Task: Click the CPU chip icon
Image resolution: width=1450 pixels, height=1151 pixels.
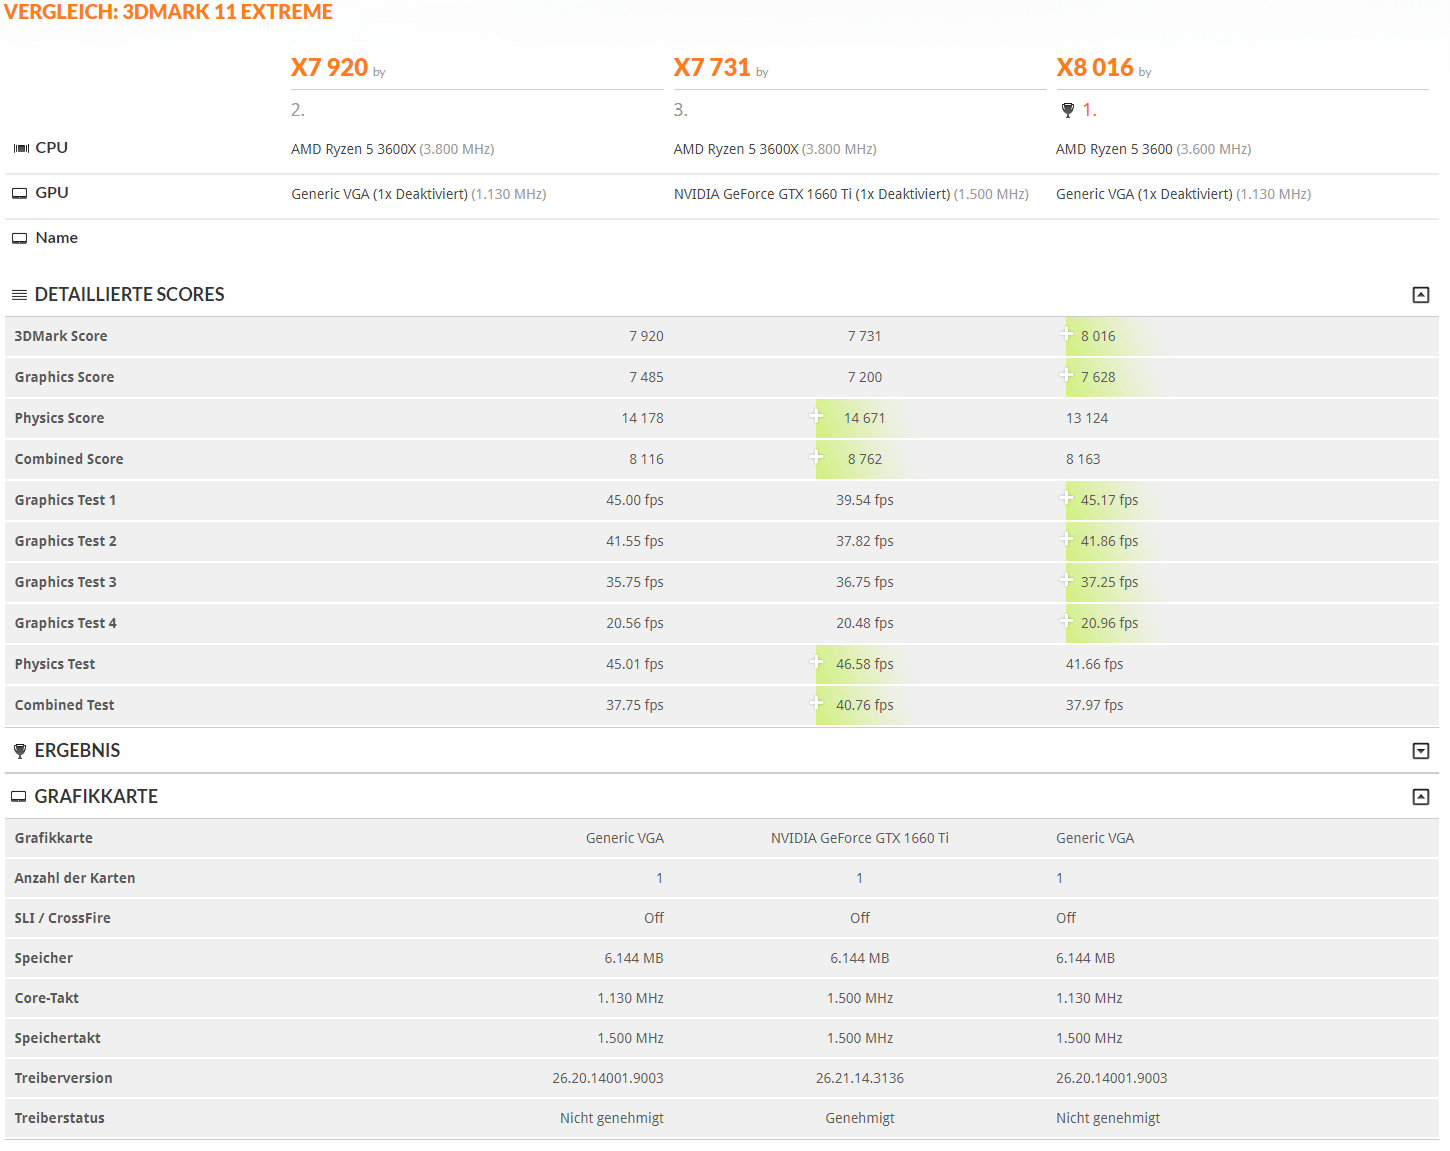Action: [x=21, y=148]
